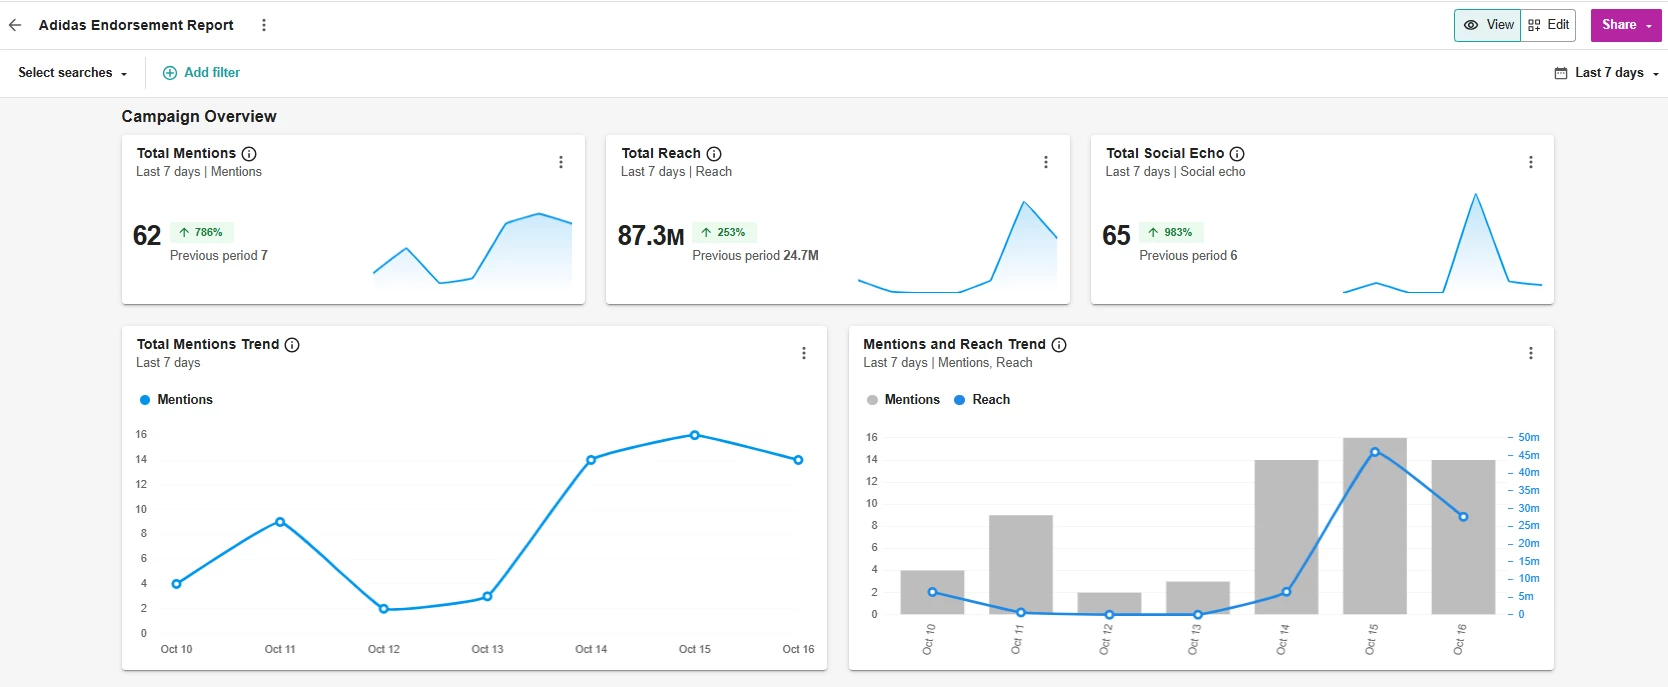This screenshot has width=1668, height=687.
Task: Click the 253% increase badge
Action: tap(724, 233)
